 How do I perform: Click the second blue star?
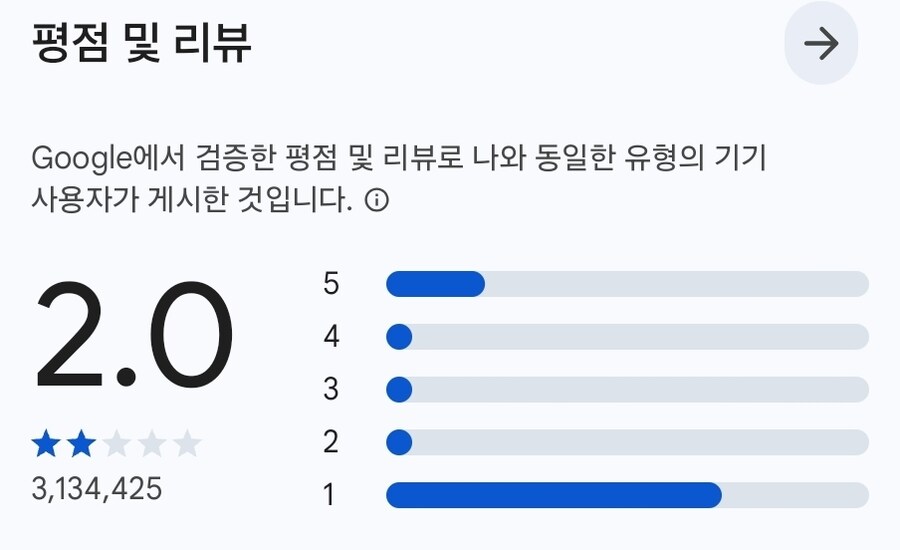point(81,443)
